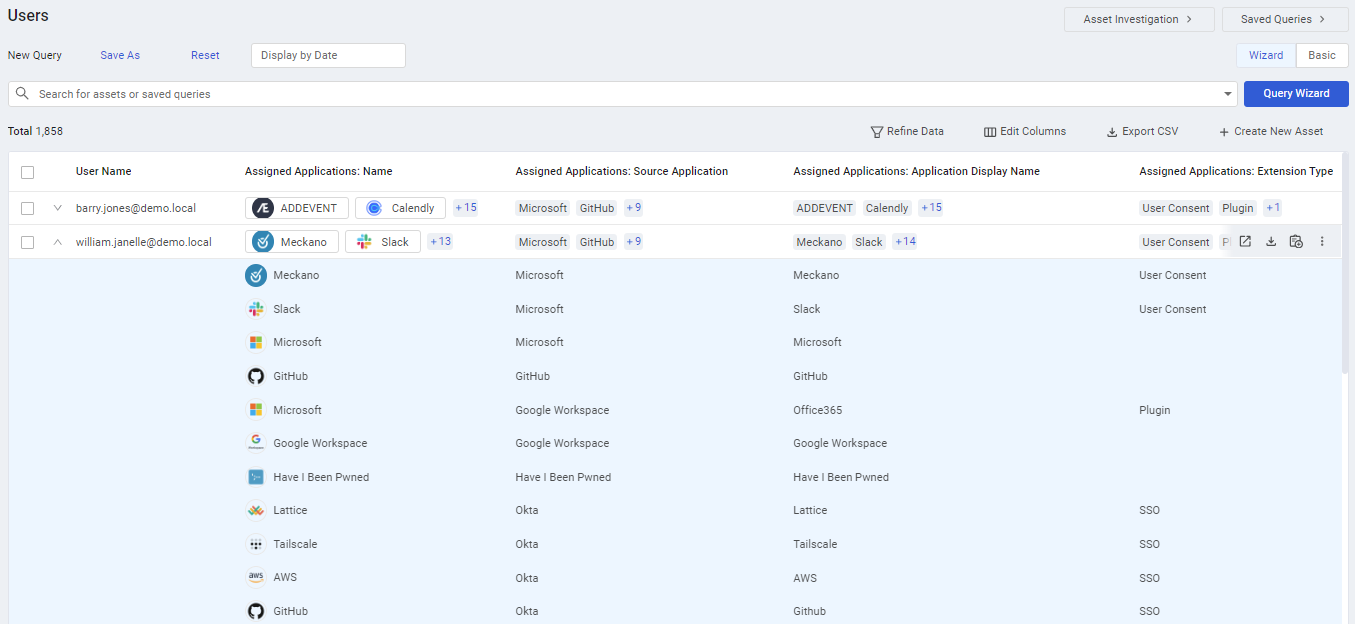Click the Edit Columns icon

coord(990,131)
